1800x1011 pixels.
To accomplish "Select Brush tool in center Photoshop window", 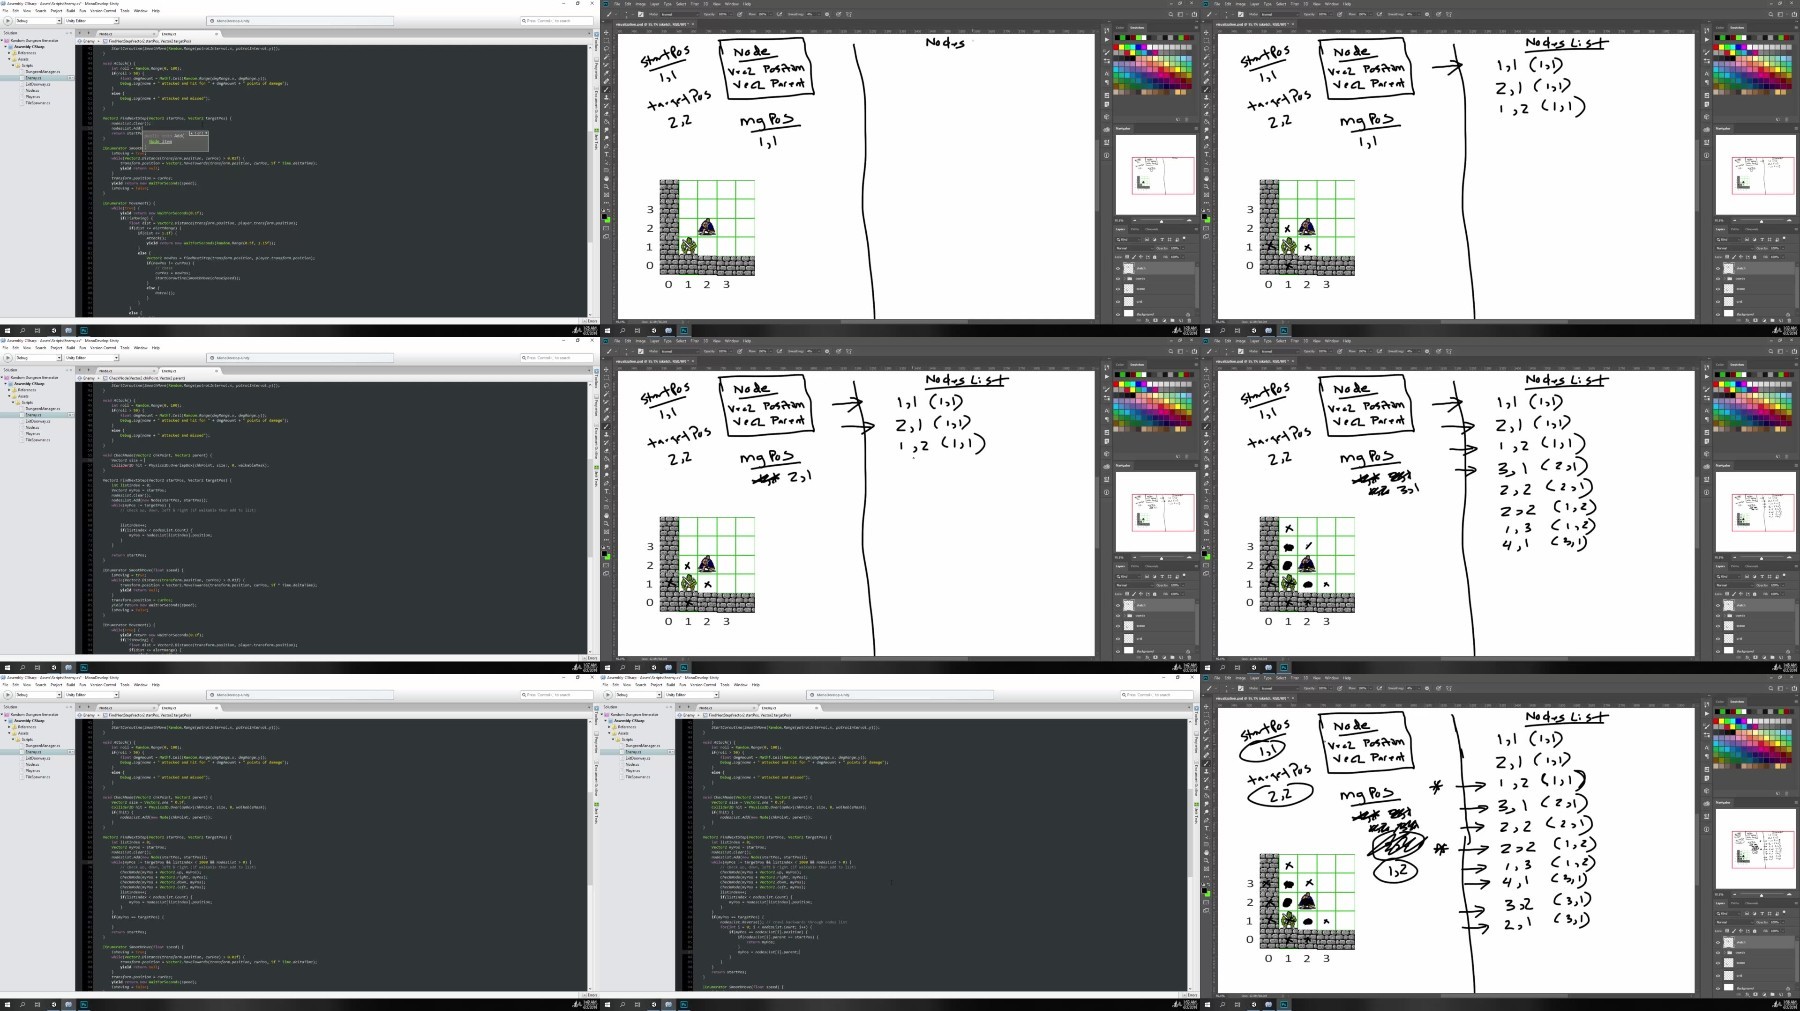I will point(606,426).
